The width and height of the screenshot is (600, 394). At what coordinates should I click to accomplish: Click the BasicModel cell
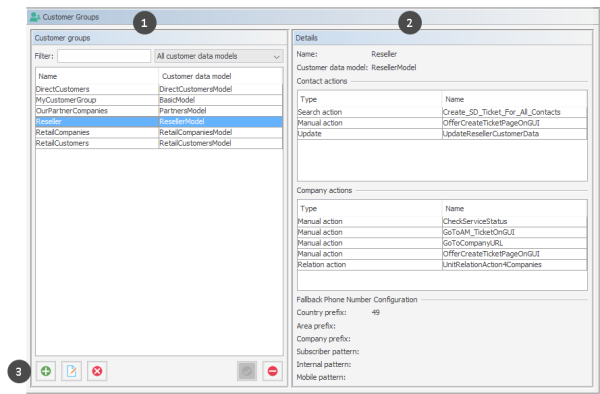(x=220, y=100)
